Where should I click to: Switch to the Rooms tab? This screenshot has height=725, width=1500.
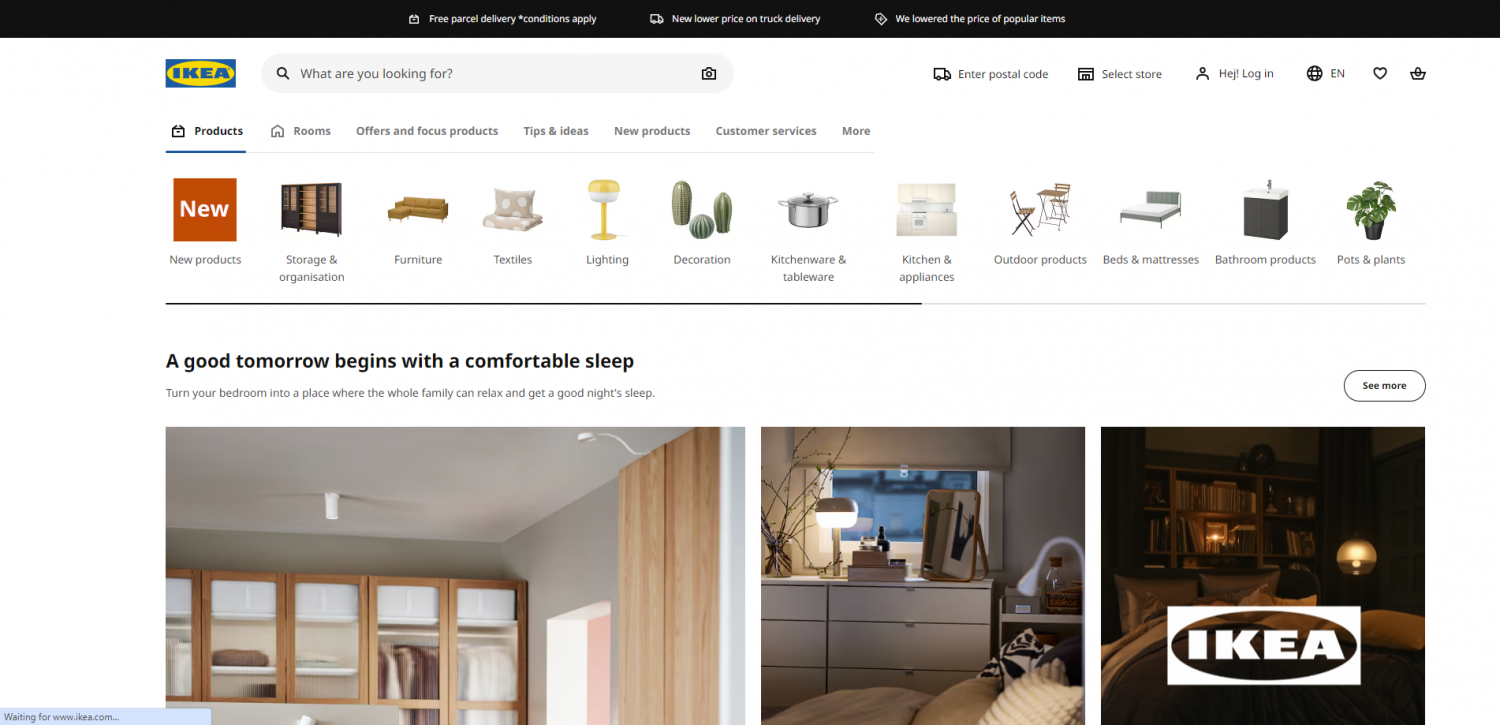301,131
